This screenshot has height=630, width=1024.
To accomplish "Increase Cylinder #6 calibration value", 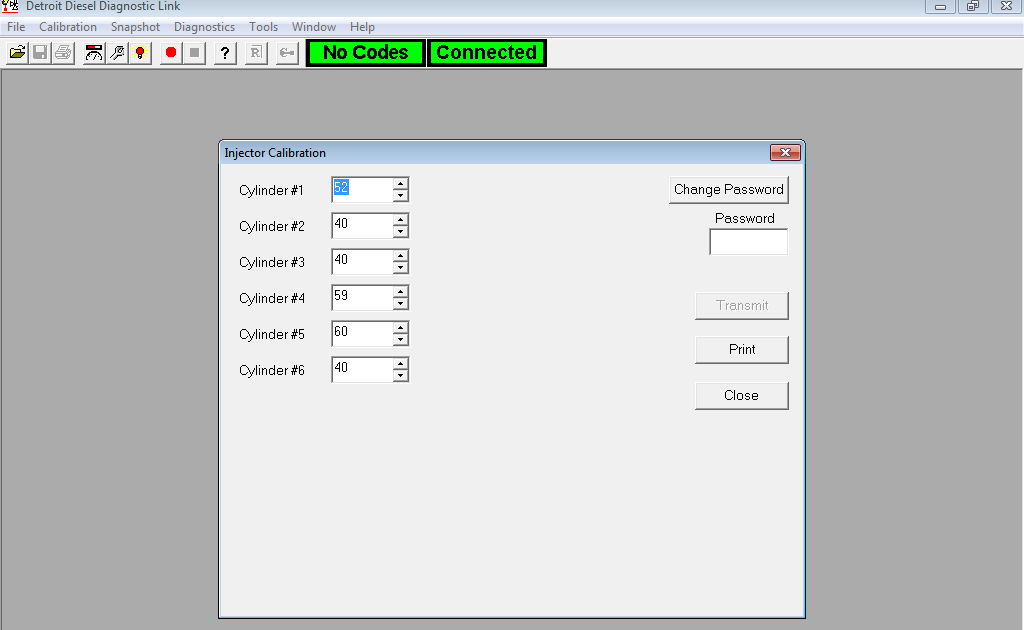I will [x=401, y=364].
